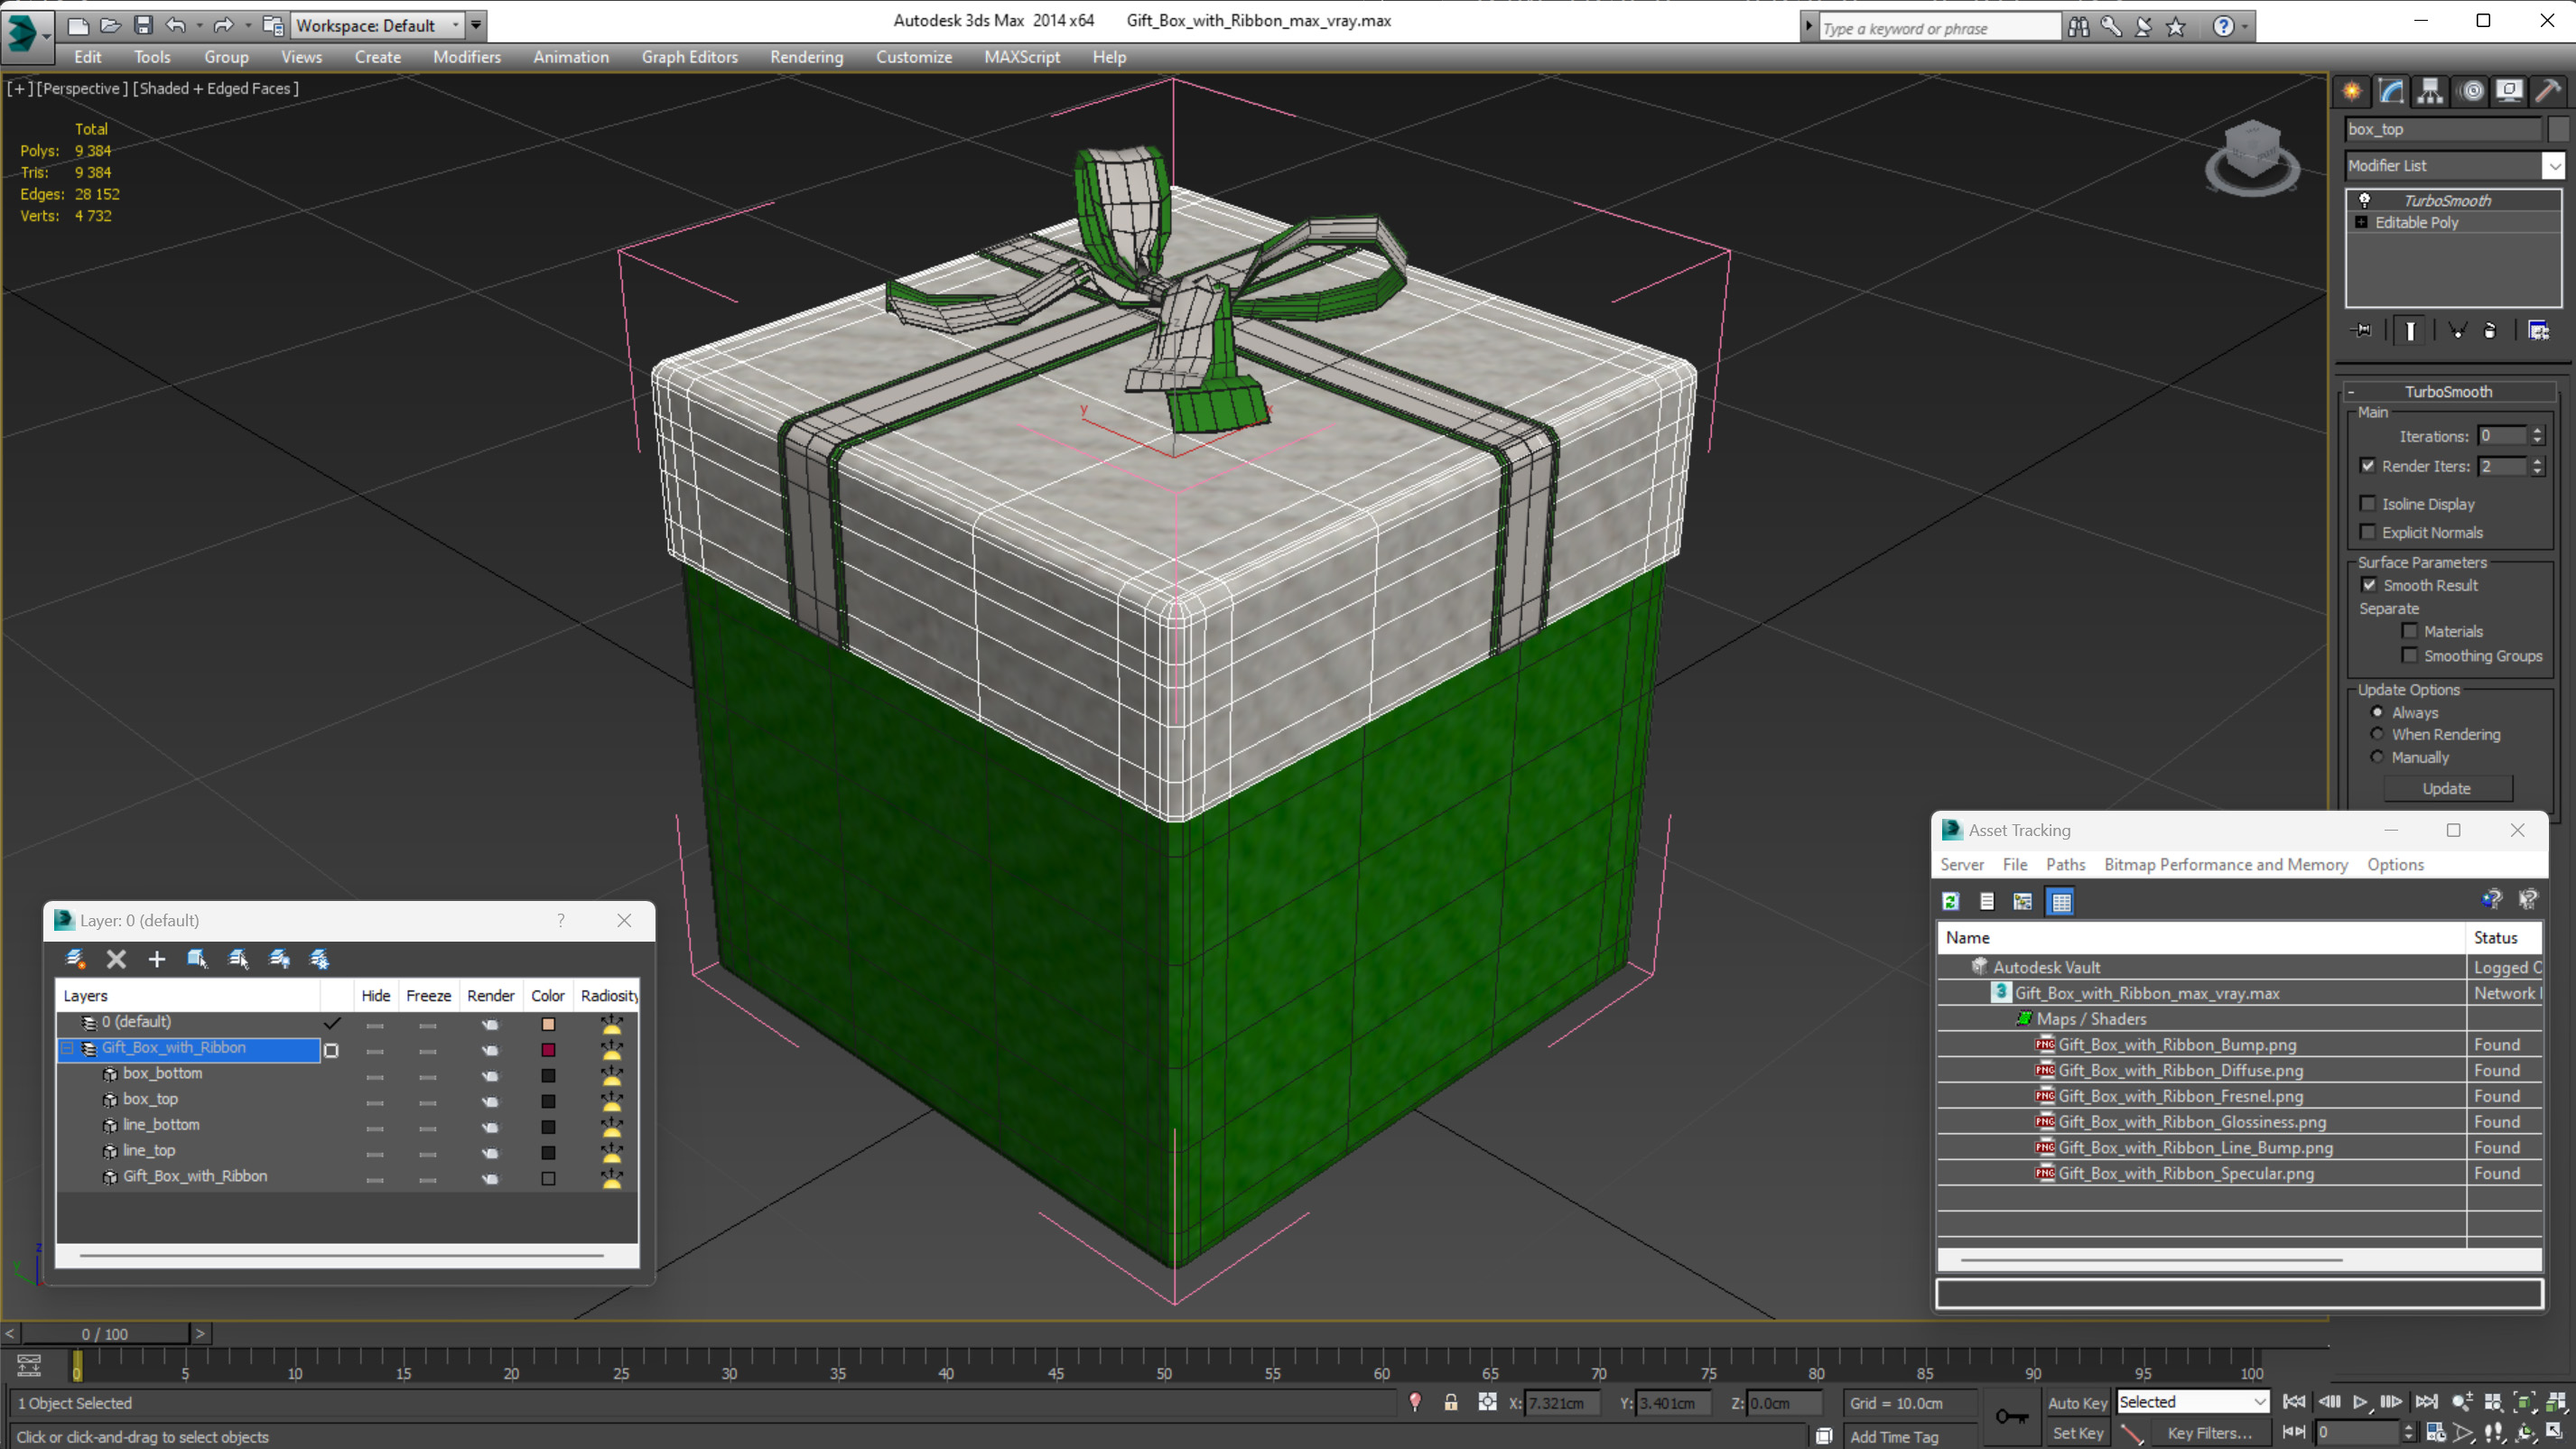Open file with the Open File icon
Image resolution: width=2576 pixels, height=1449 pixels.
pos(110,25)
